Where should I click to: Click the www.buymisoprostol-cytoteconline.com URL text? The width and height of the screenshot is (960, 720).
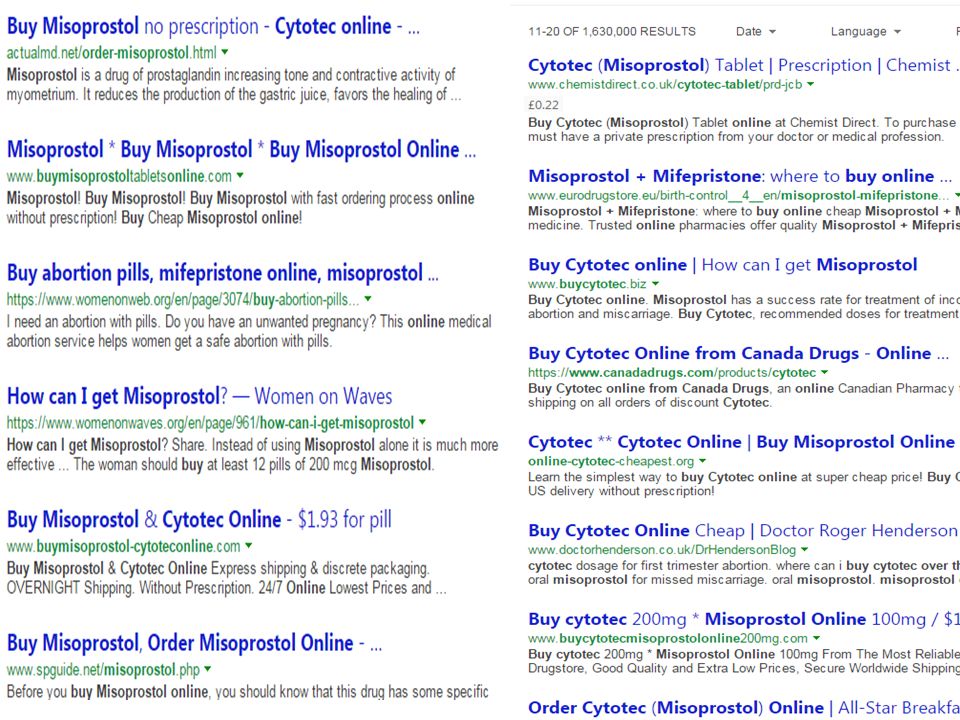(124, 546)
